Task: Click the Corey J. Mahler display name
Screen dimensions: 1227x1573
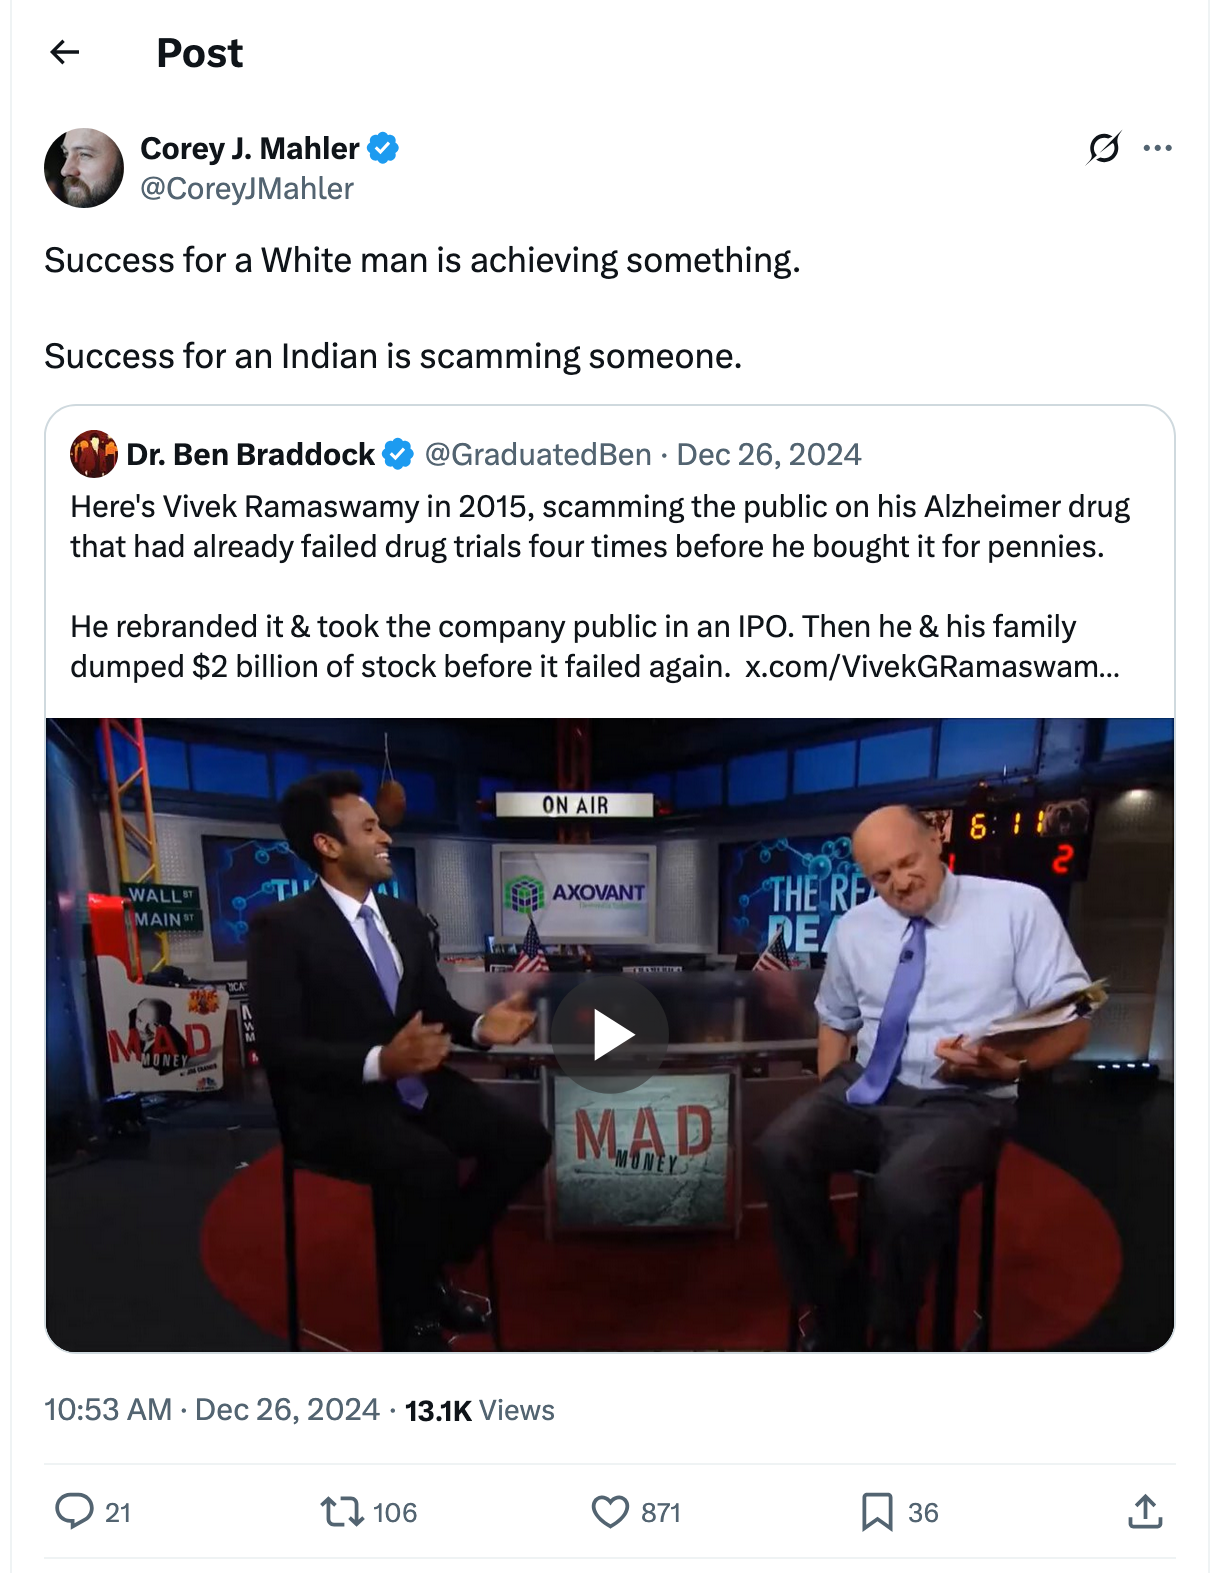Action: pos(250,148)
